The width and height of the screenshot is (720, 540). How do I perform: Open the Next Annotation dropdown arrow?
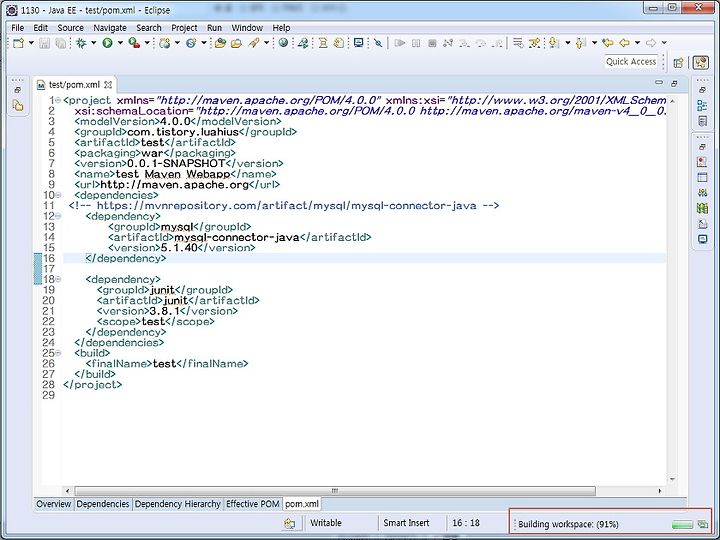click(x=568, y=43)
